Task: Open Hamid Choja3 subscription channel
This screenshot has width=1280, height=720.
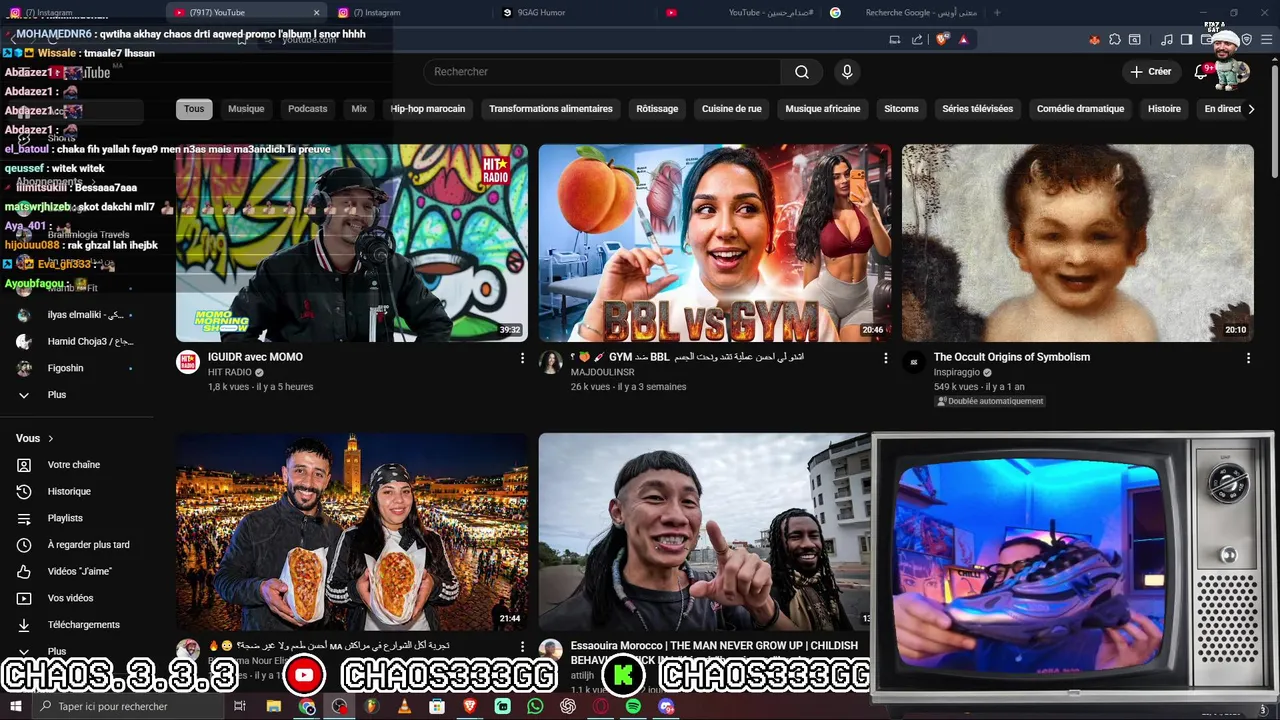Action: pyautogui.click(x=90, y=341)
